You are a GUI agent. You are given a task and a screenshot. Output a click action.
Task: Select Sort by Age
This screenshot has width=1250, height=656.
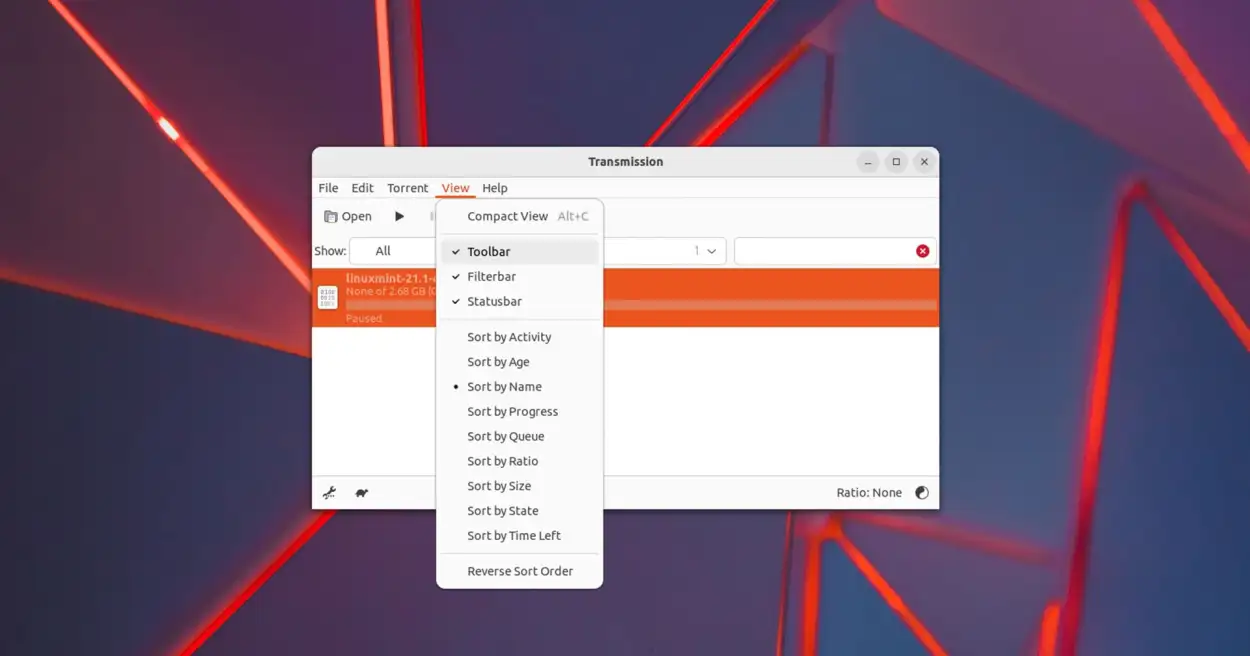(x=520, y=362)
